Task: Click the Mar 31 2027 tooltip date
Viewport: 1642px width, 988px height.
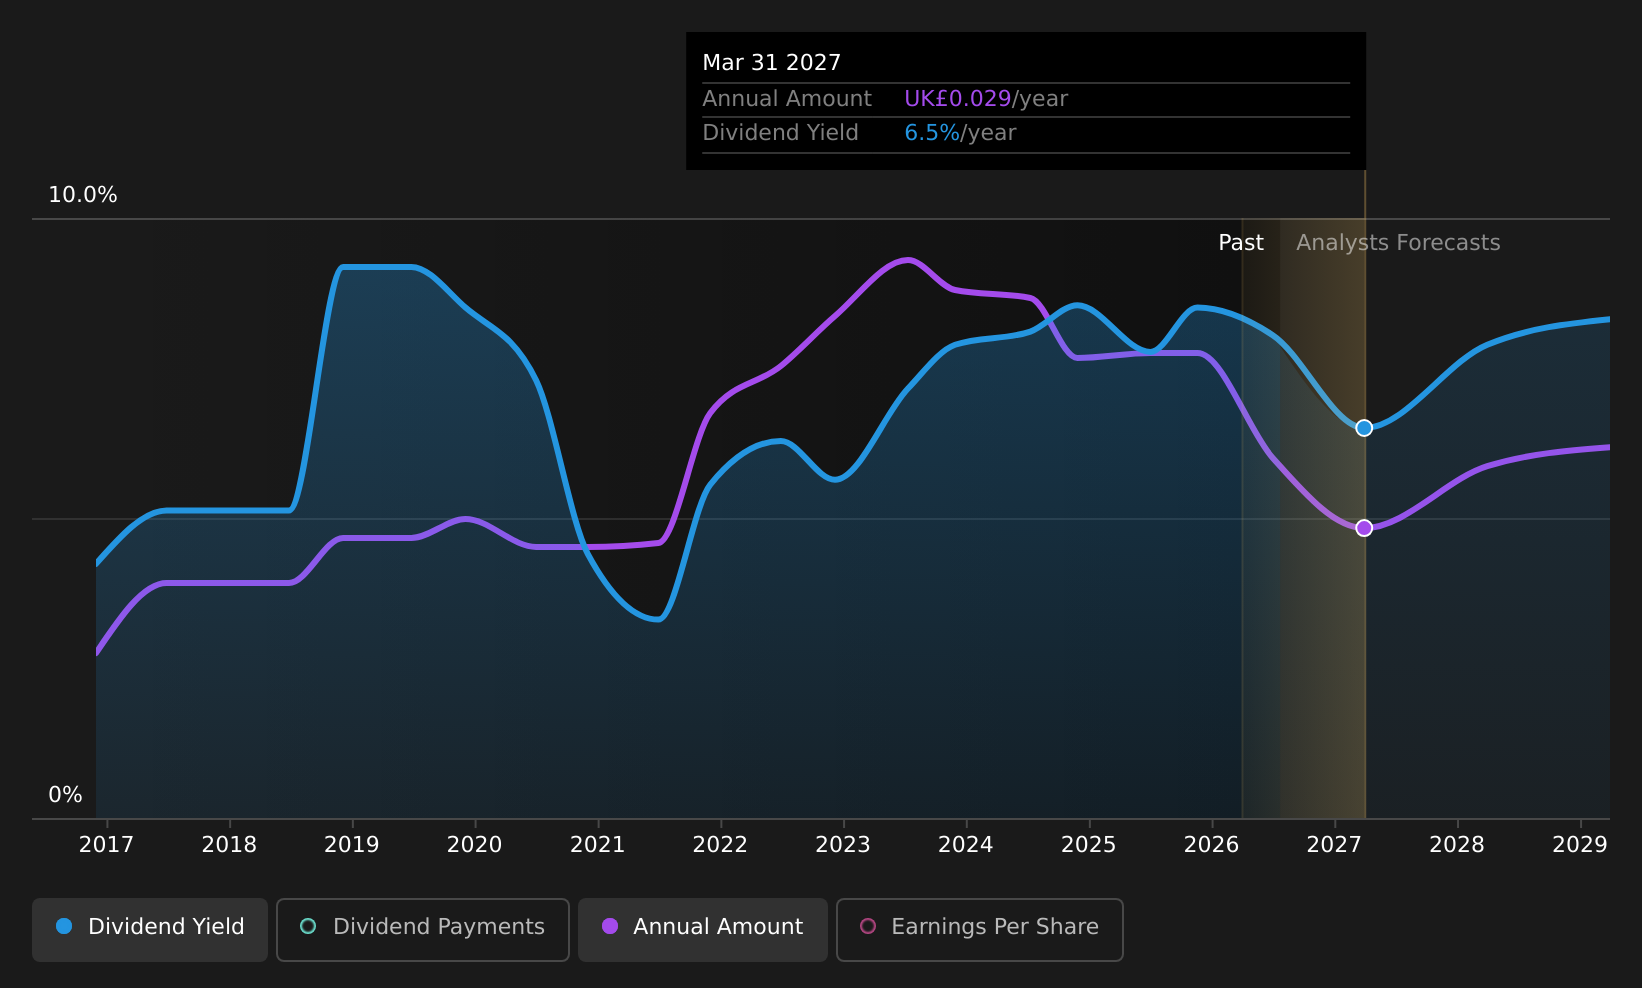Action: tap(772, 63)
